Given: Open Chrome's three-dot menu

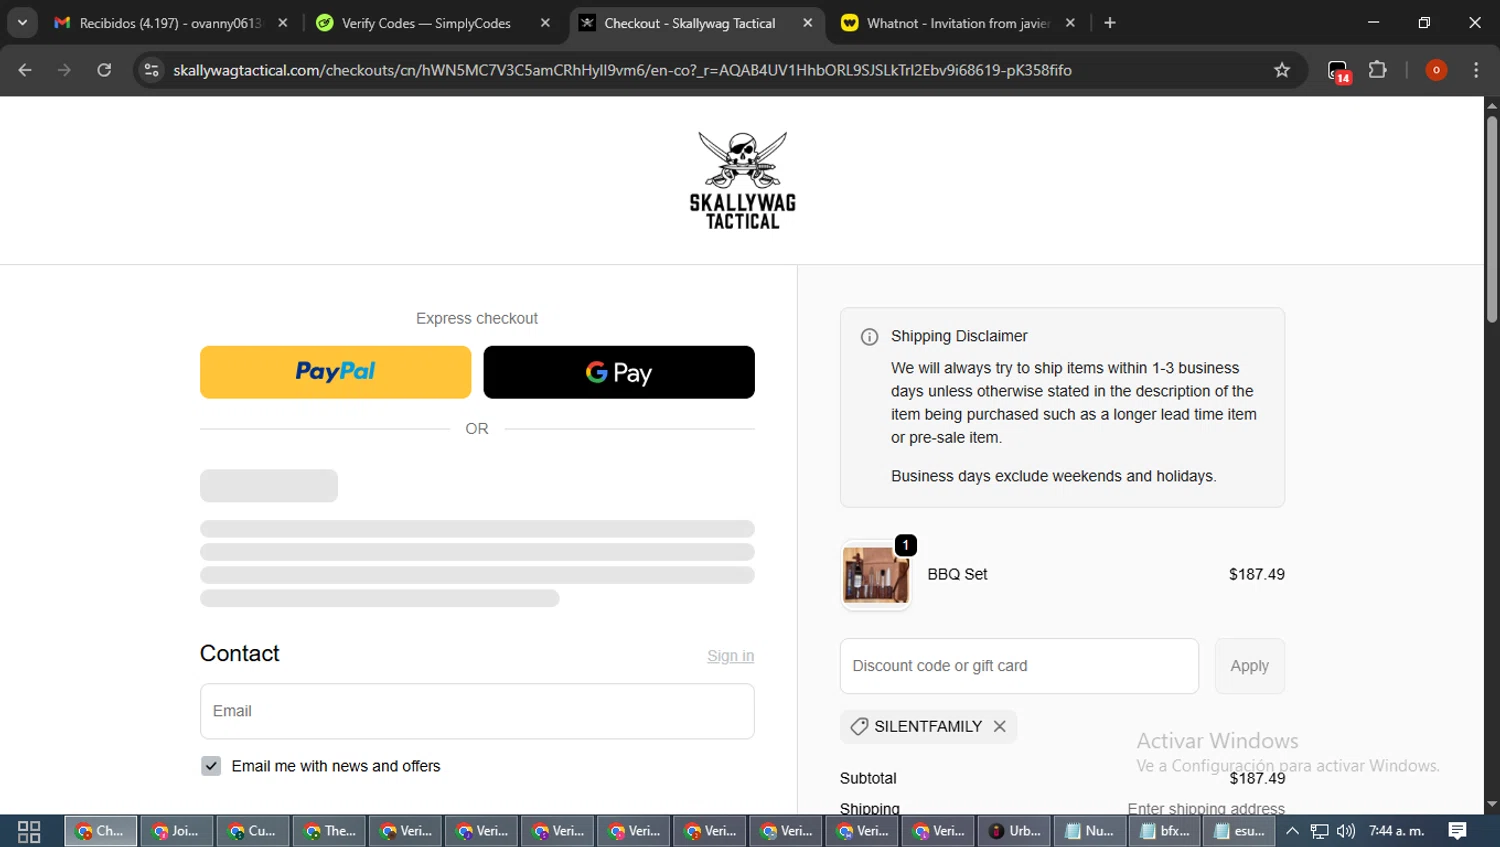Looking at the screenshot, I should tap(1476, 70).
